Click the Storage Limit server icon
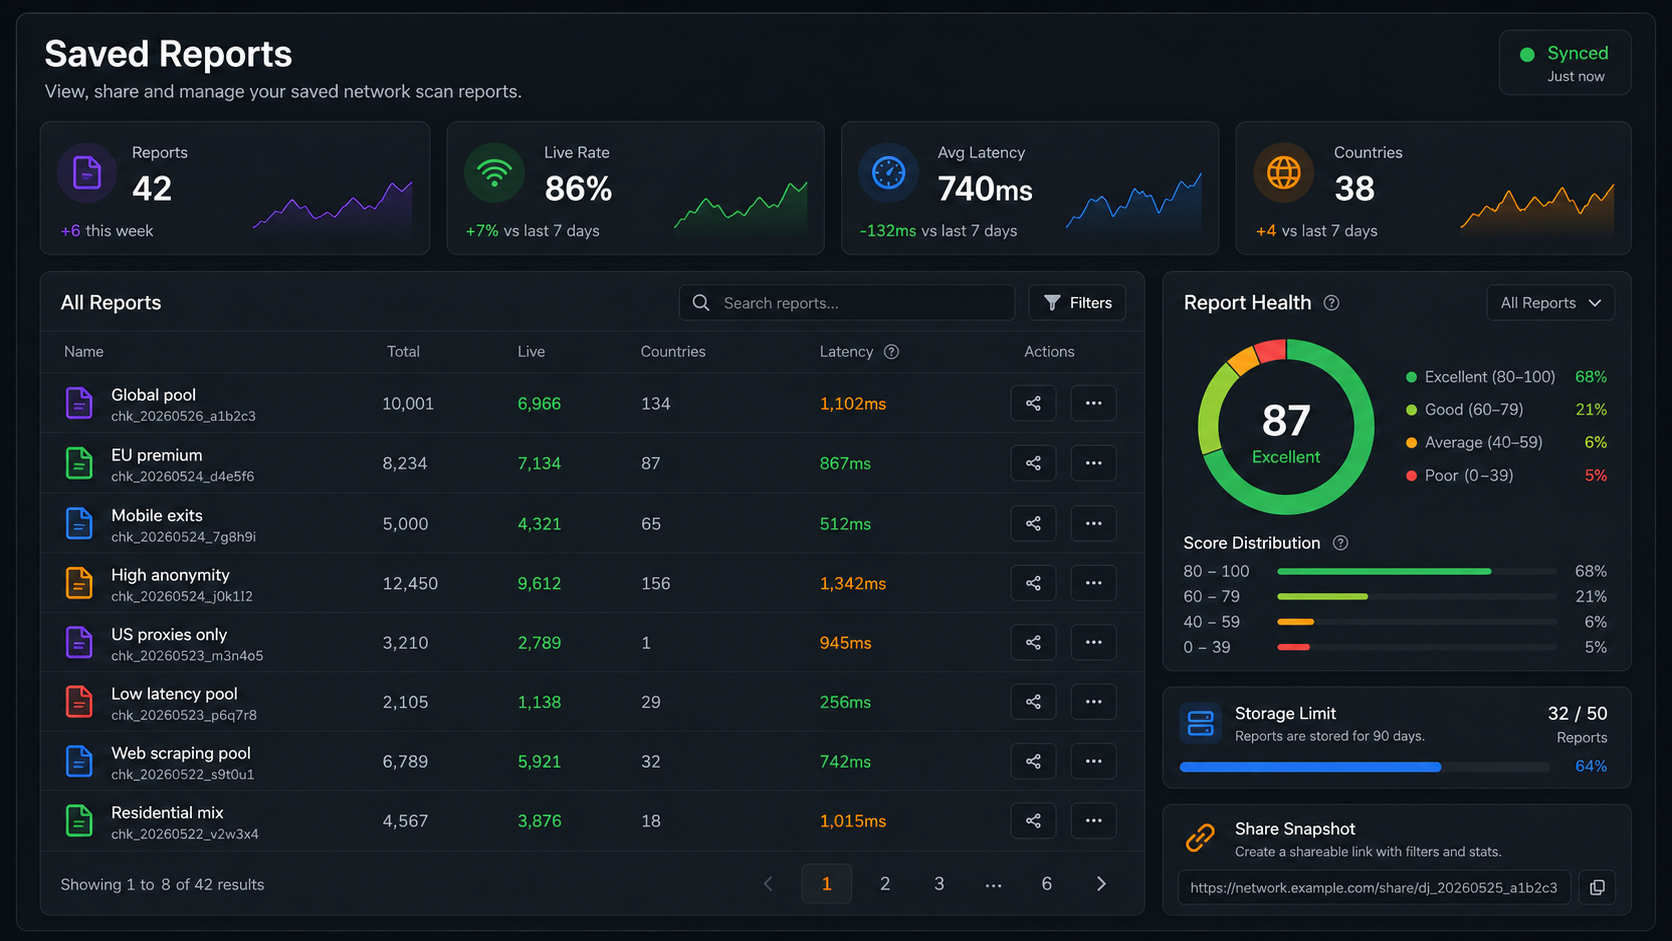 tap(1200, 723)
